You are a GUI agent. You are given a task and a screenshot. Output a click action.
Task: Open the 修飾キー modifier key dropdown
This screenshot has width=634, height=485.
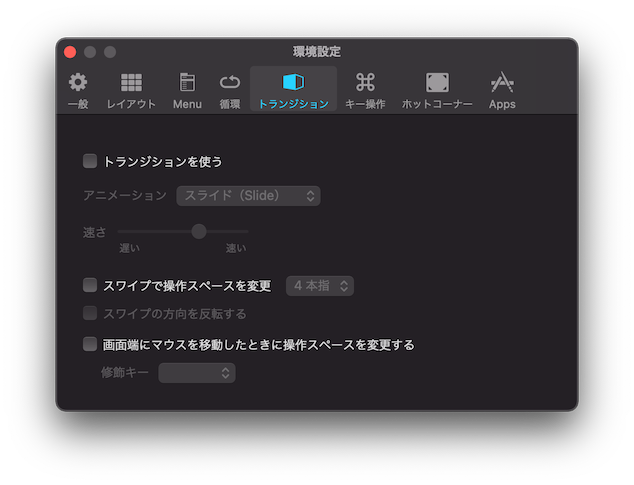197,373
